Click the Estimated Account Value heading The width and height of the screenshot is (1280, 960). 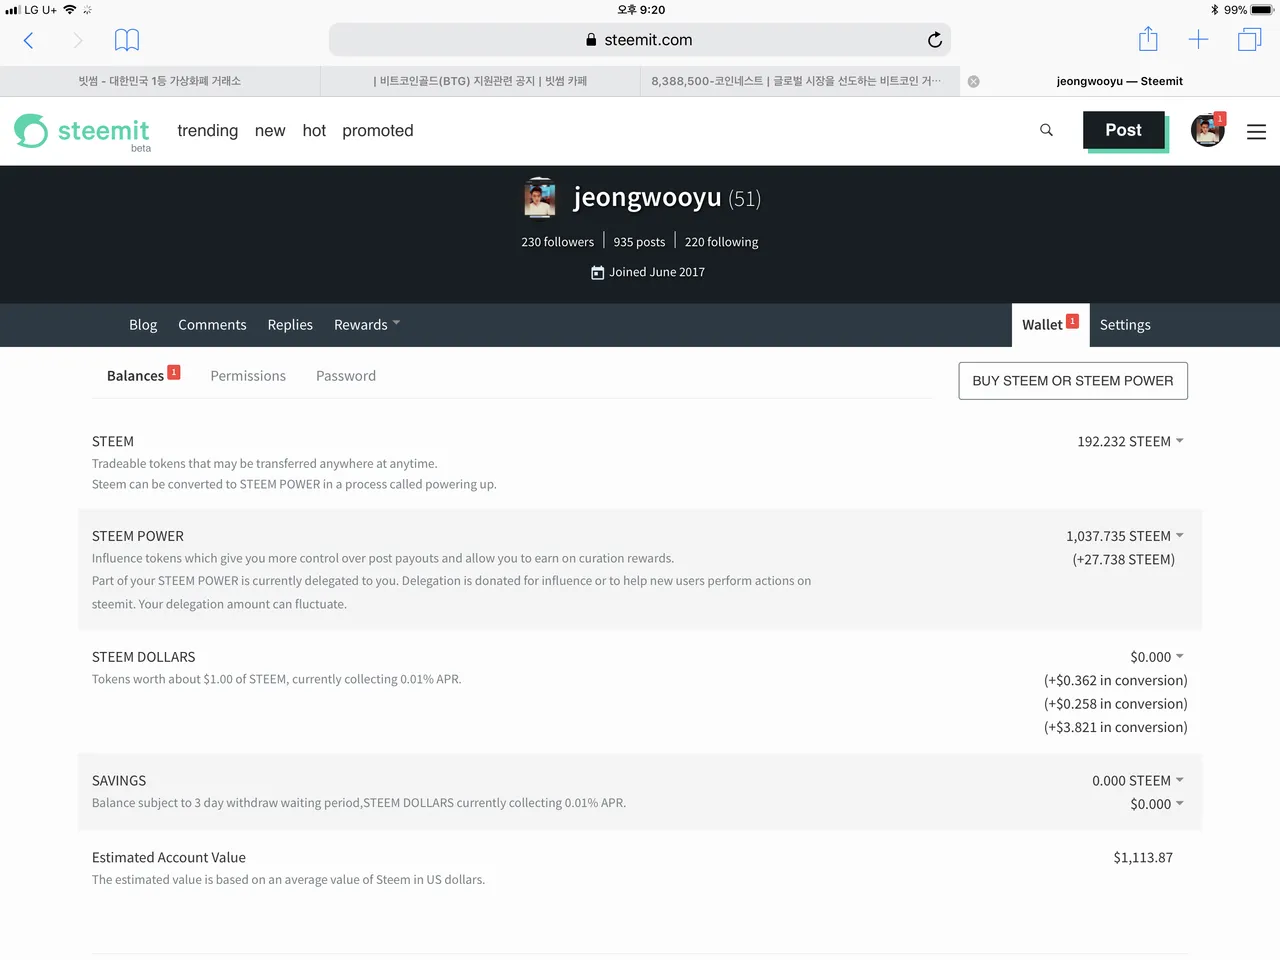coord(169,858)
